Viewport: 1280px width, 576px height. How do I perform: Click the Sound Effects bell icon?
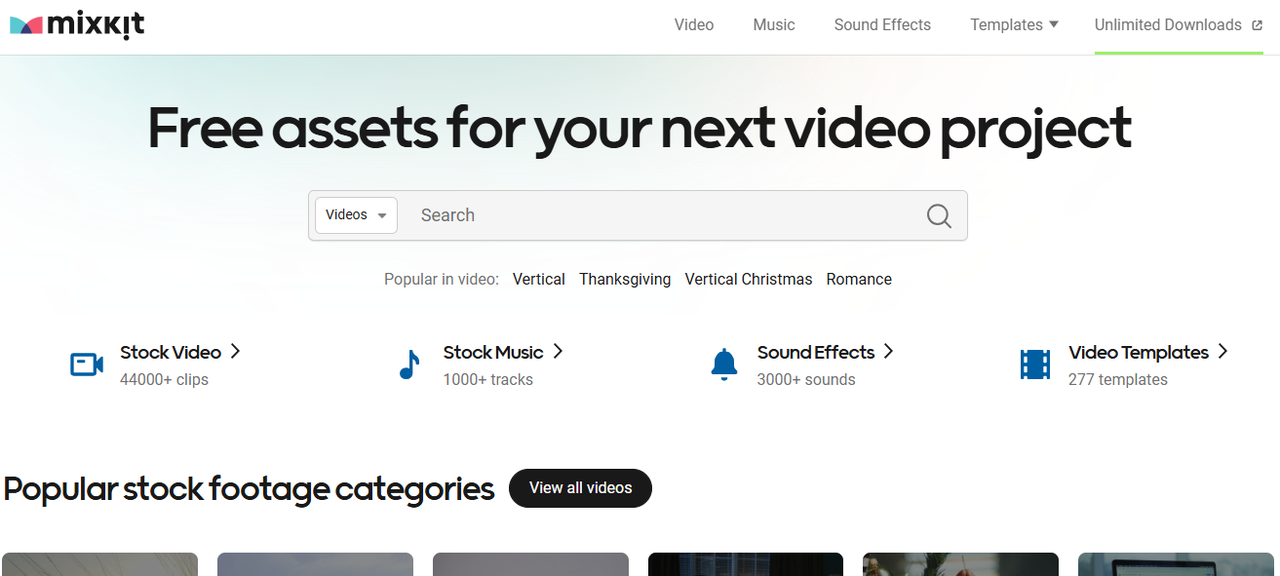724,365
